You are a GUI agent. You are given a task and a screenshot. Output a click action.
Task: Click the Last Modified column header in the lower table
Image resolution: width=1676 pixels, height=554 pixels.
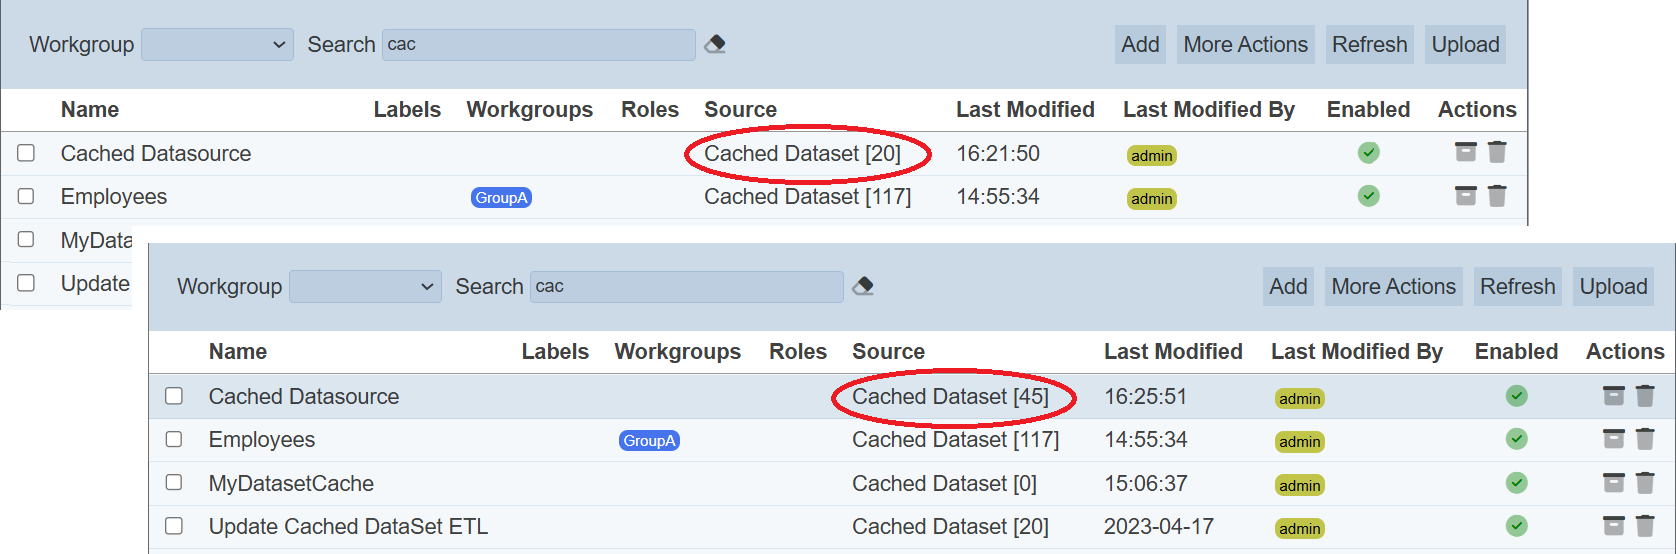pyautogui.click(x=1173, y=352)
